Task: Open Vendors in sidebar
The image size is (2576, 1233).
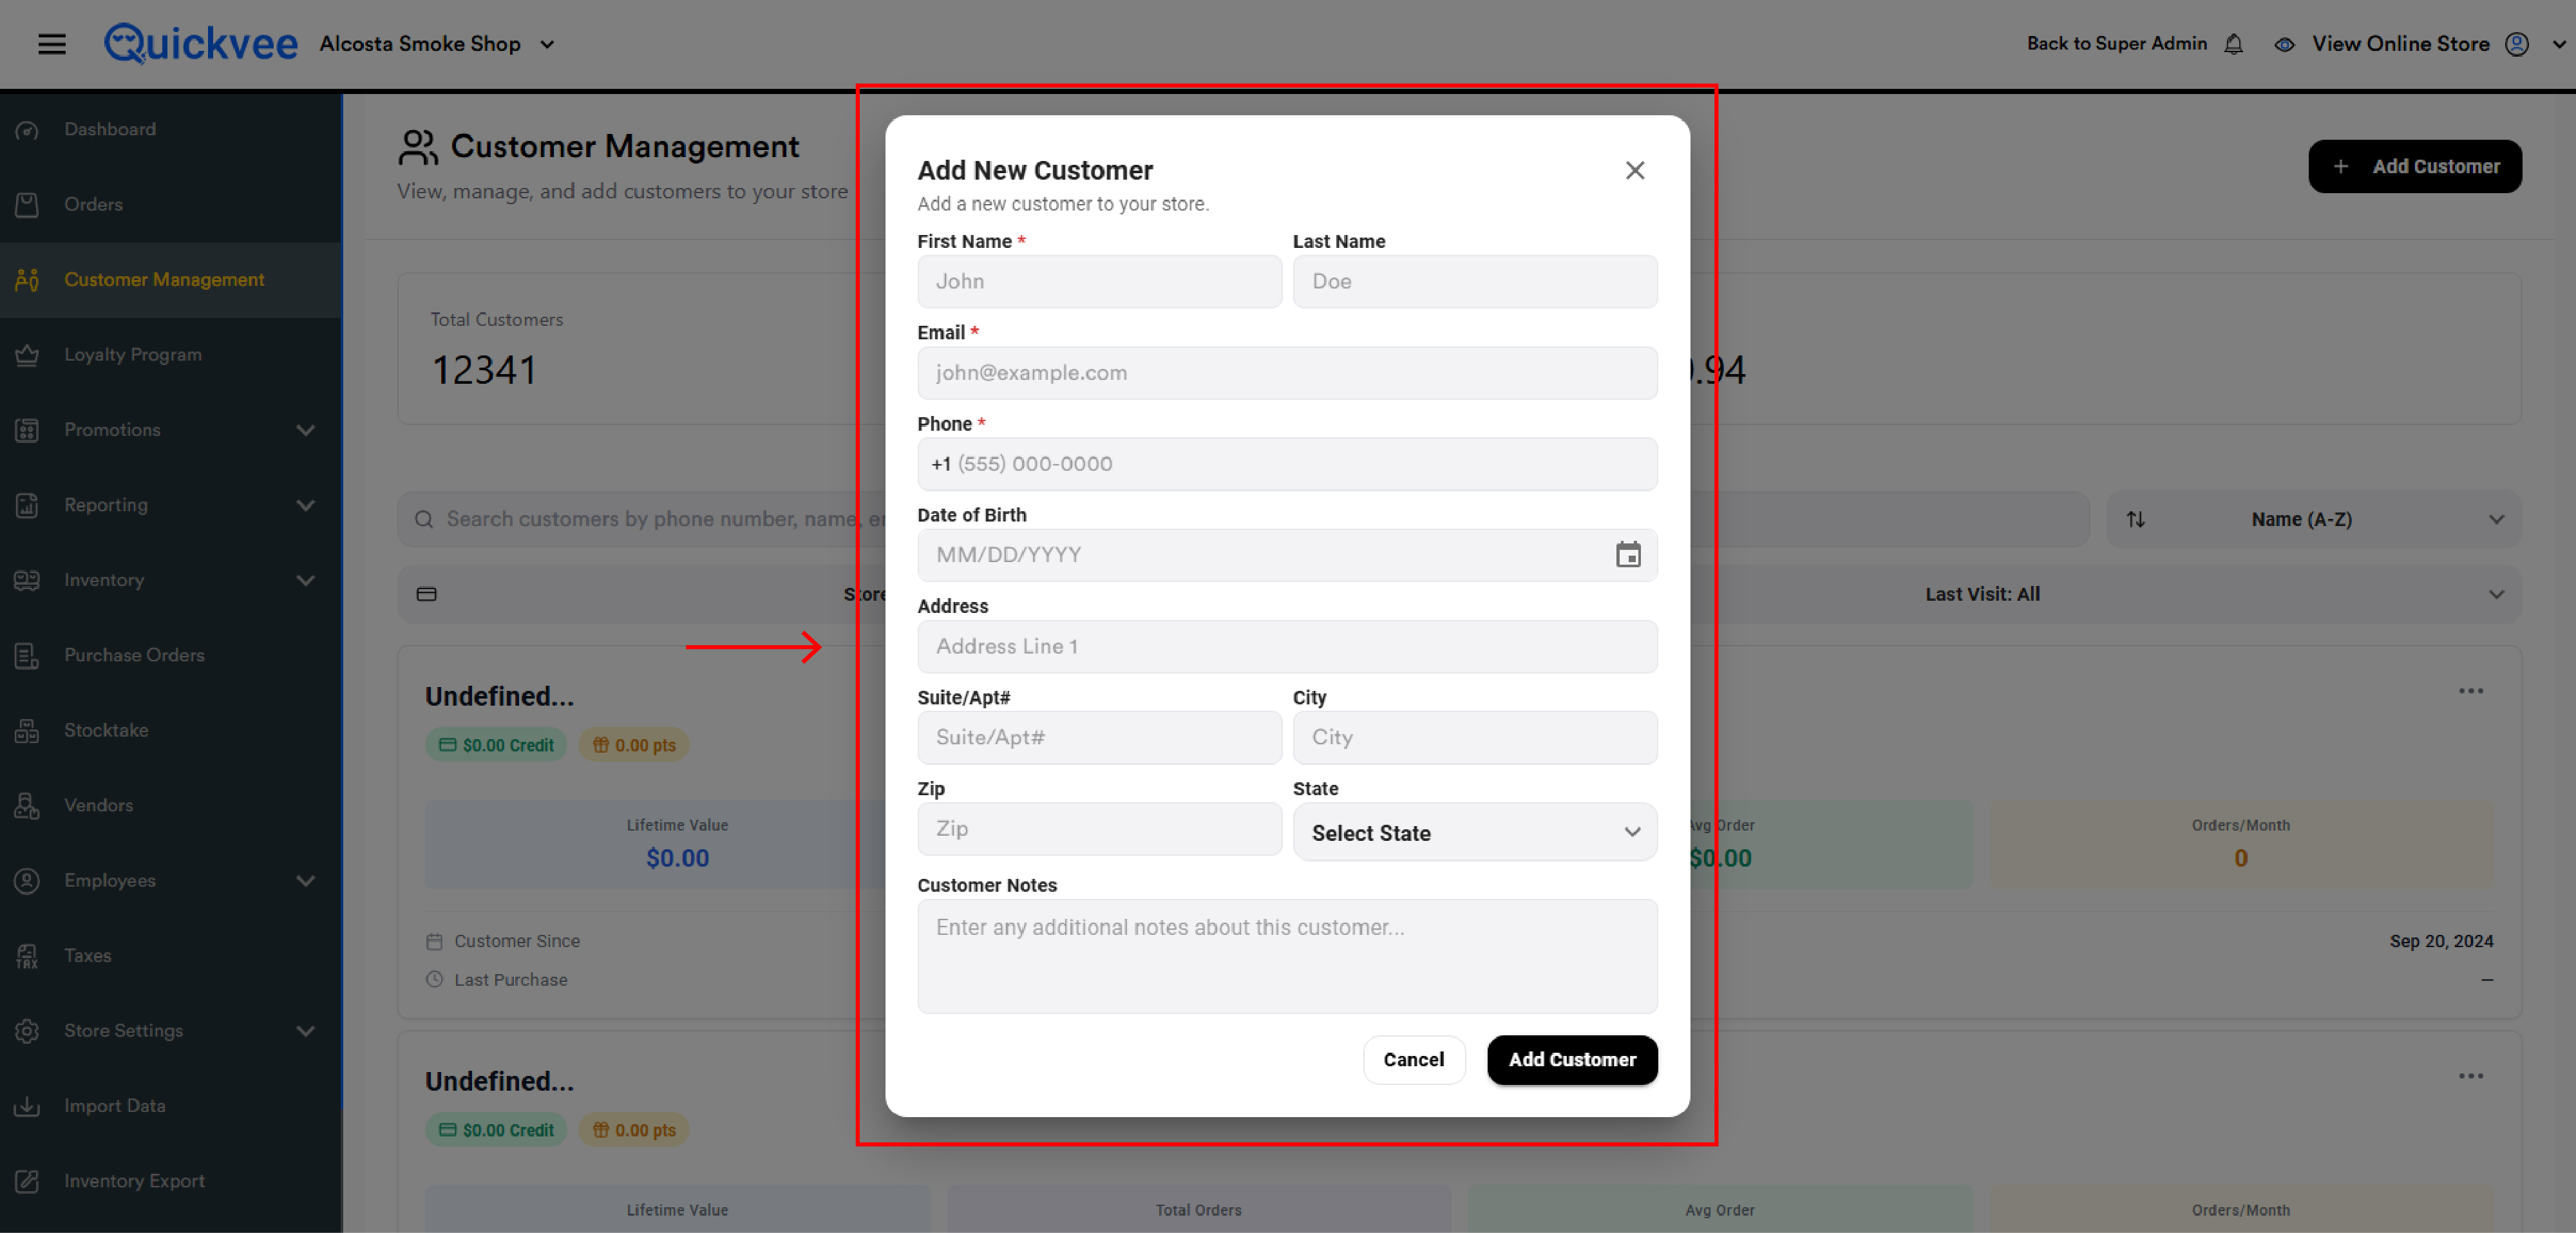Action: pyautogui.click(x=98, y=805)
